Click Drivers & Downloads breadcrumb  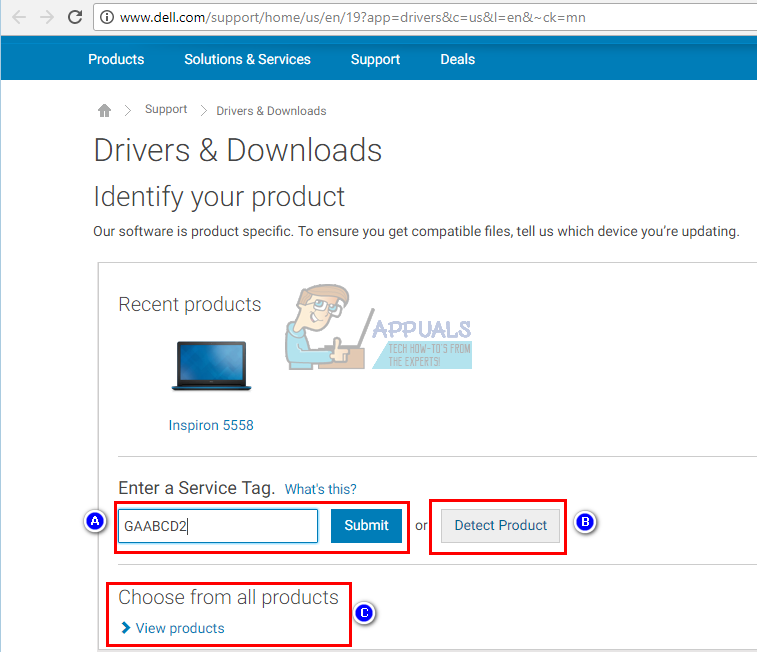271,111
